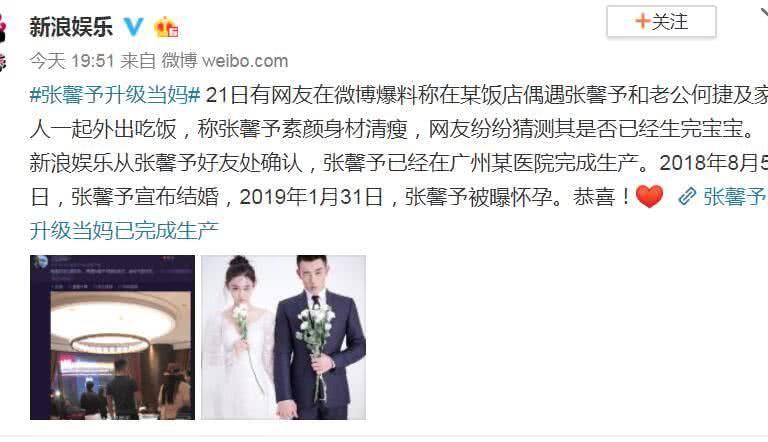Open the 新浪娱乐 account name
768x442 pixels.
coord(71,26)
